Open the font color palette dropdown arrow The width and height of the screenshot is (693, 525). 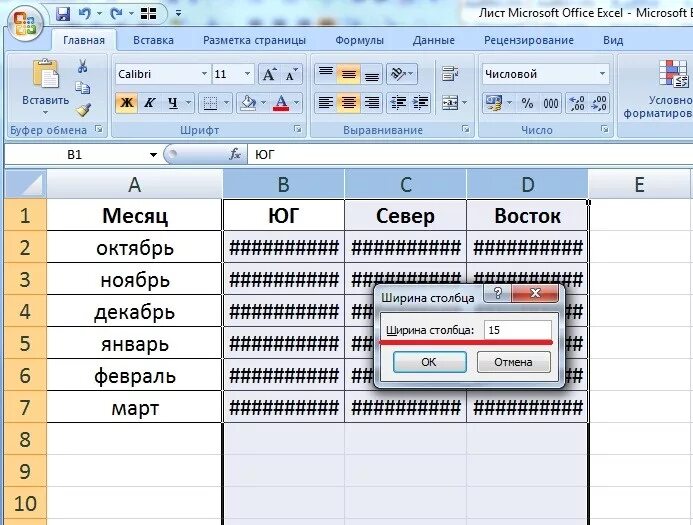tap(297, 103)
